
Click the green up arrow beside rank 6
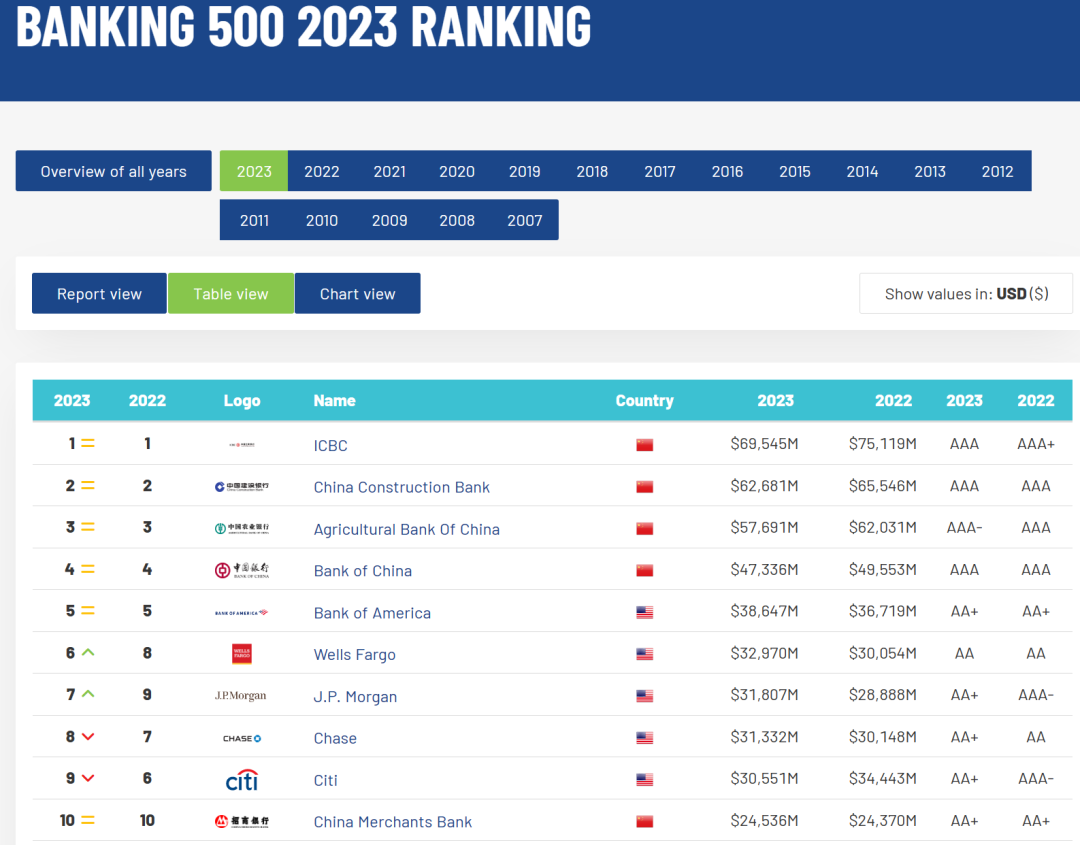pos(88,652)
